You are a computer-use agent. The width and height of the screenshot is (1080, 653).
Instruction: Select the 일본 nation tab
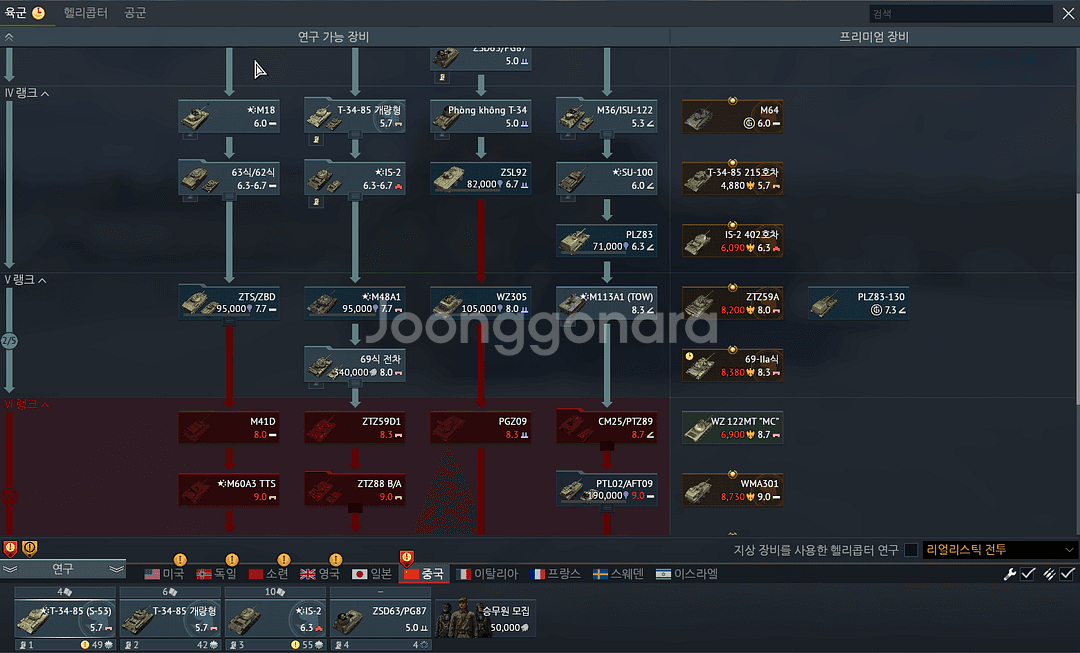[x=372, y=574]
